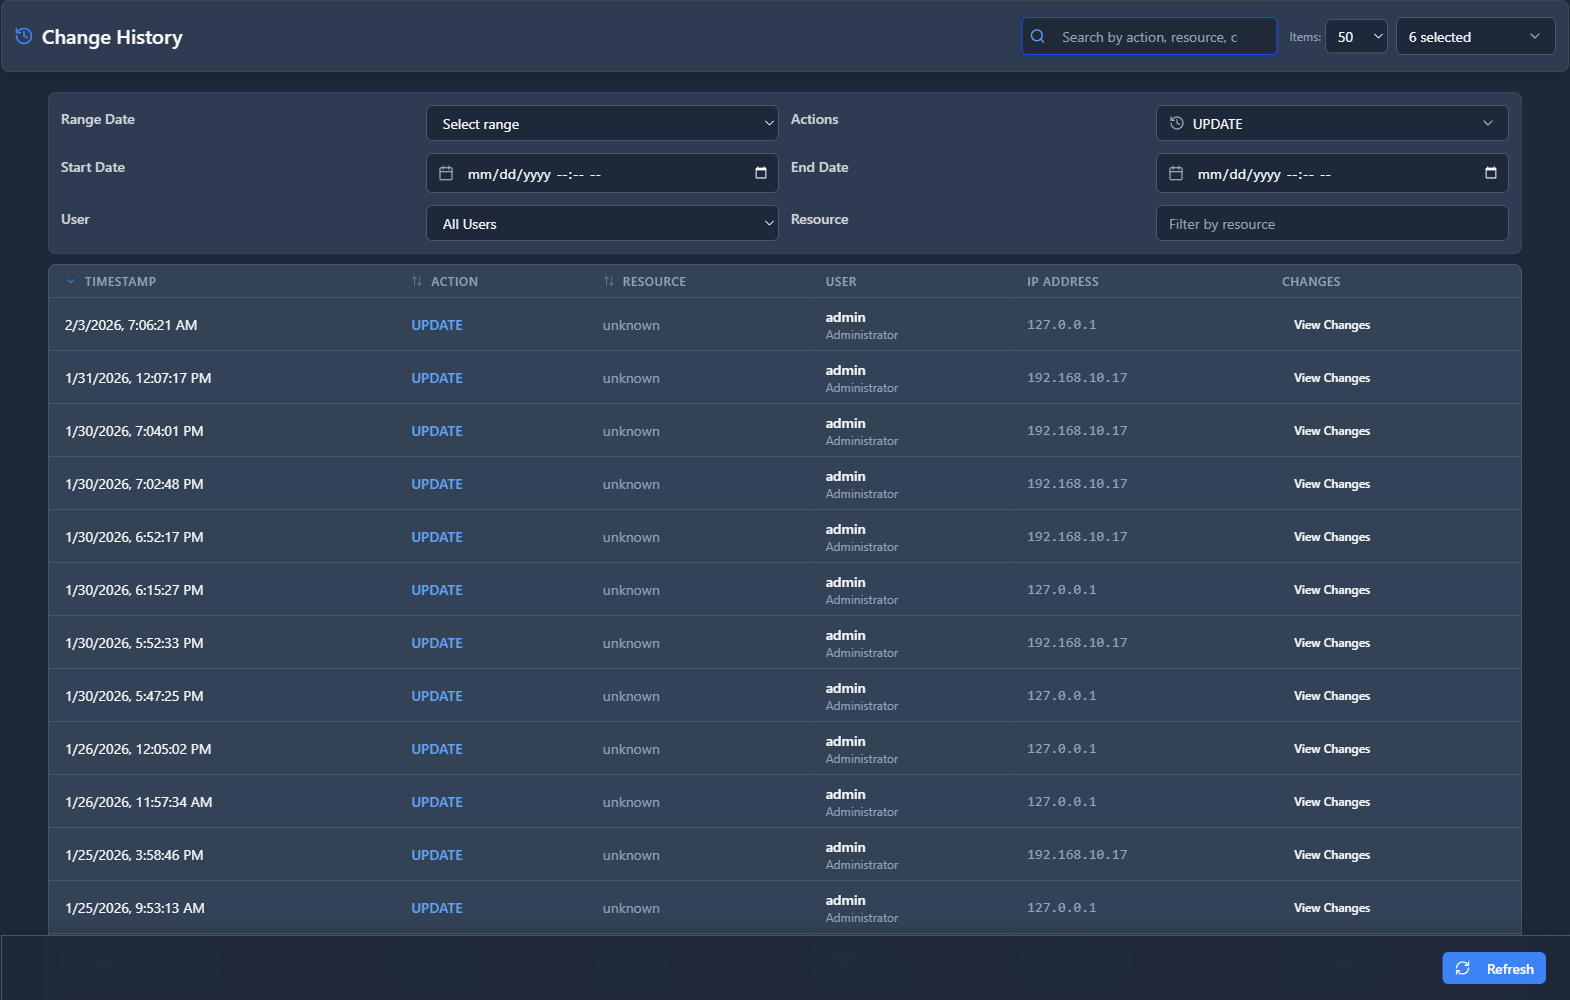Click the Timestamp sort chevron icon
1570x1000 pixels.
point(71,282)
